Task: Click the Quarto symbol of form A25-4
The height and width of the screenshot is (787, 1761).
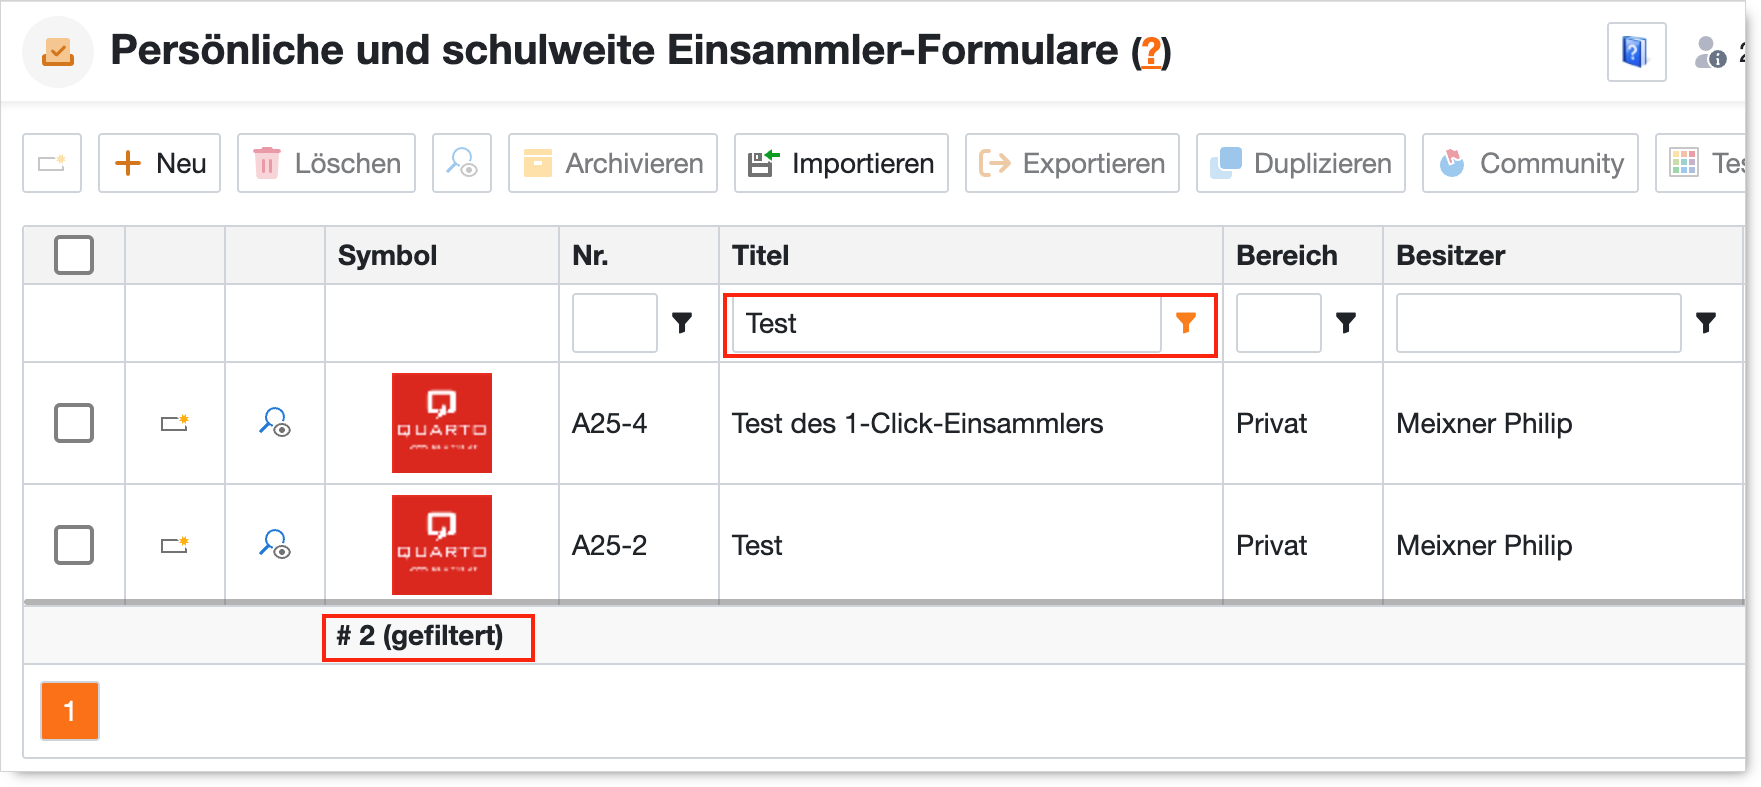Action: tap(441, 423)
